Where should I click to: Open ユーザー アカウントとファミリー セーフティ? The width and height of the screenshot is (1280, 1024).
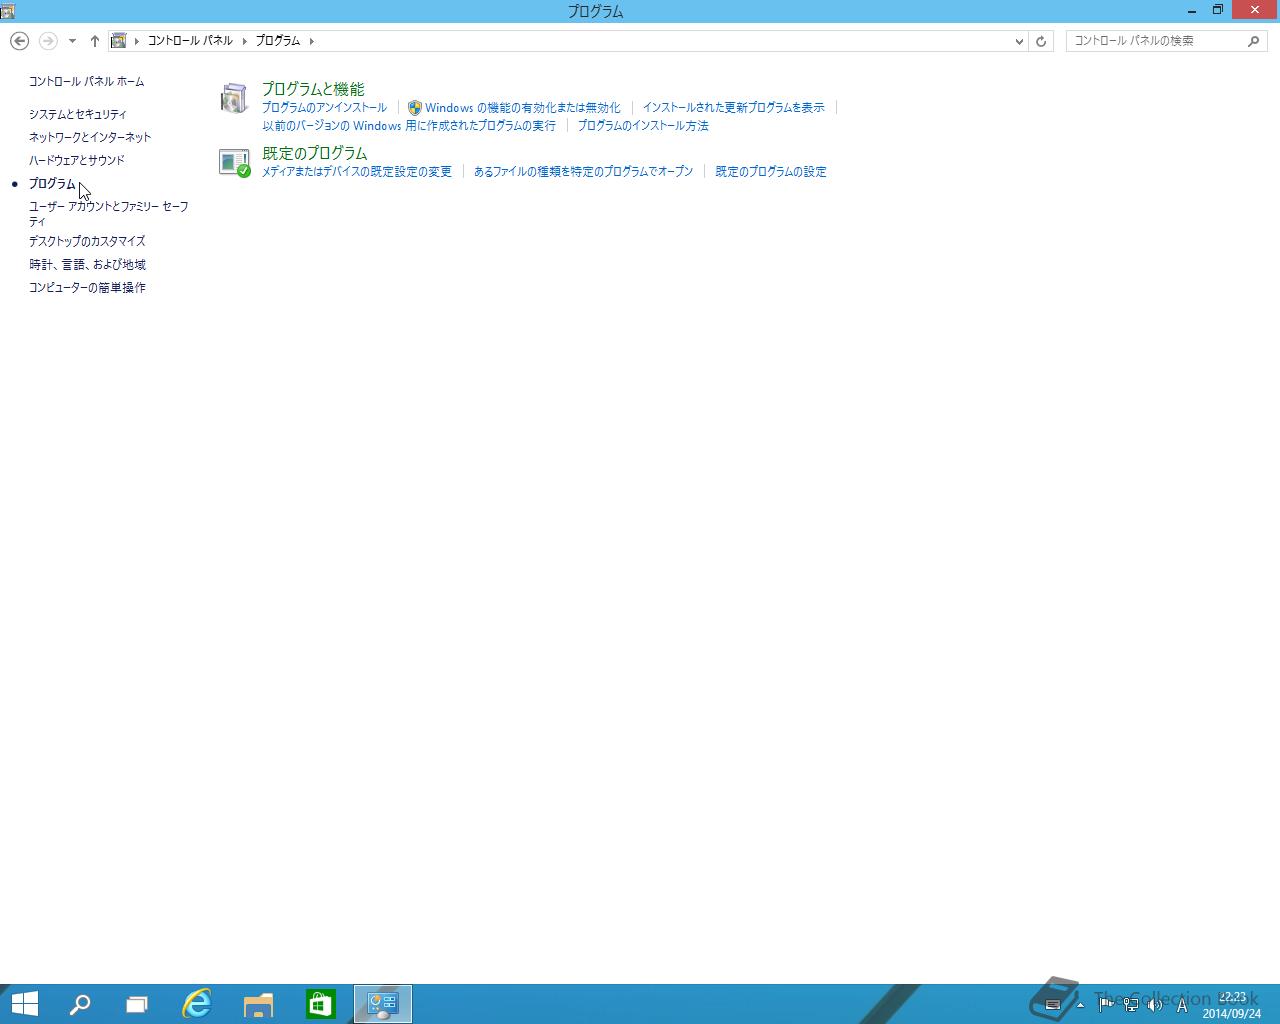(x=108, y=214)
